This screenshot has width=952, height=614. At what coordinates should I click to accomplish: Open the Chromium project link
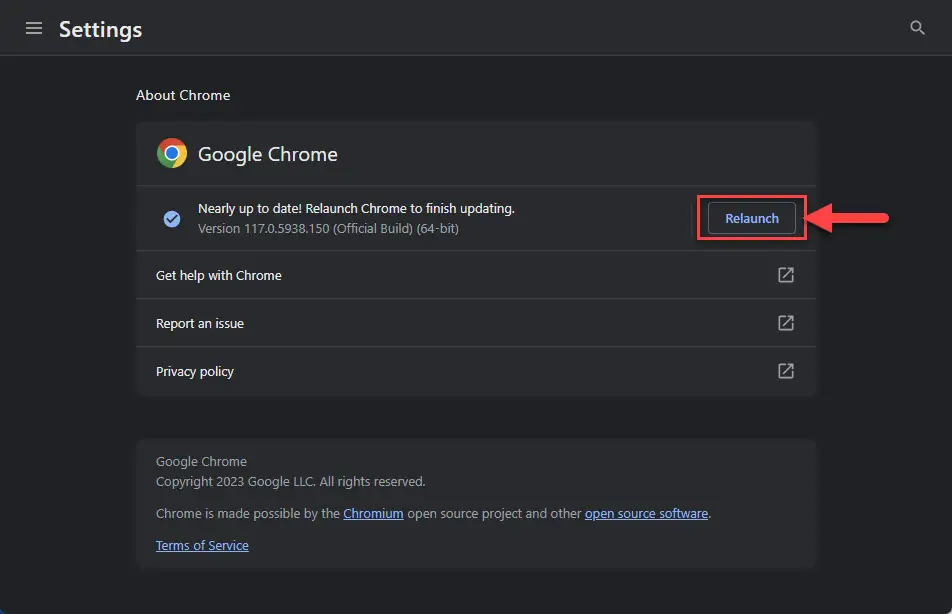click(x=373, y=514)
